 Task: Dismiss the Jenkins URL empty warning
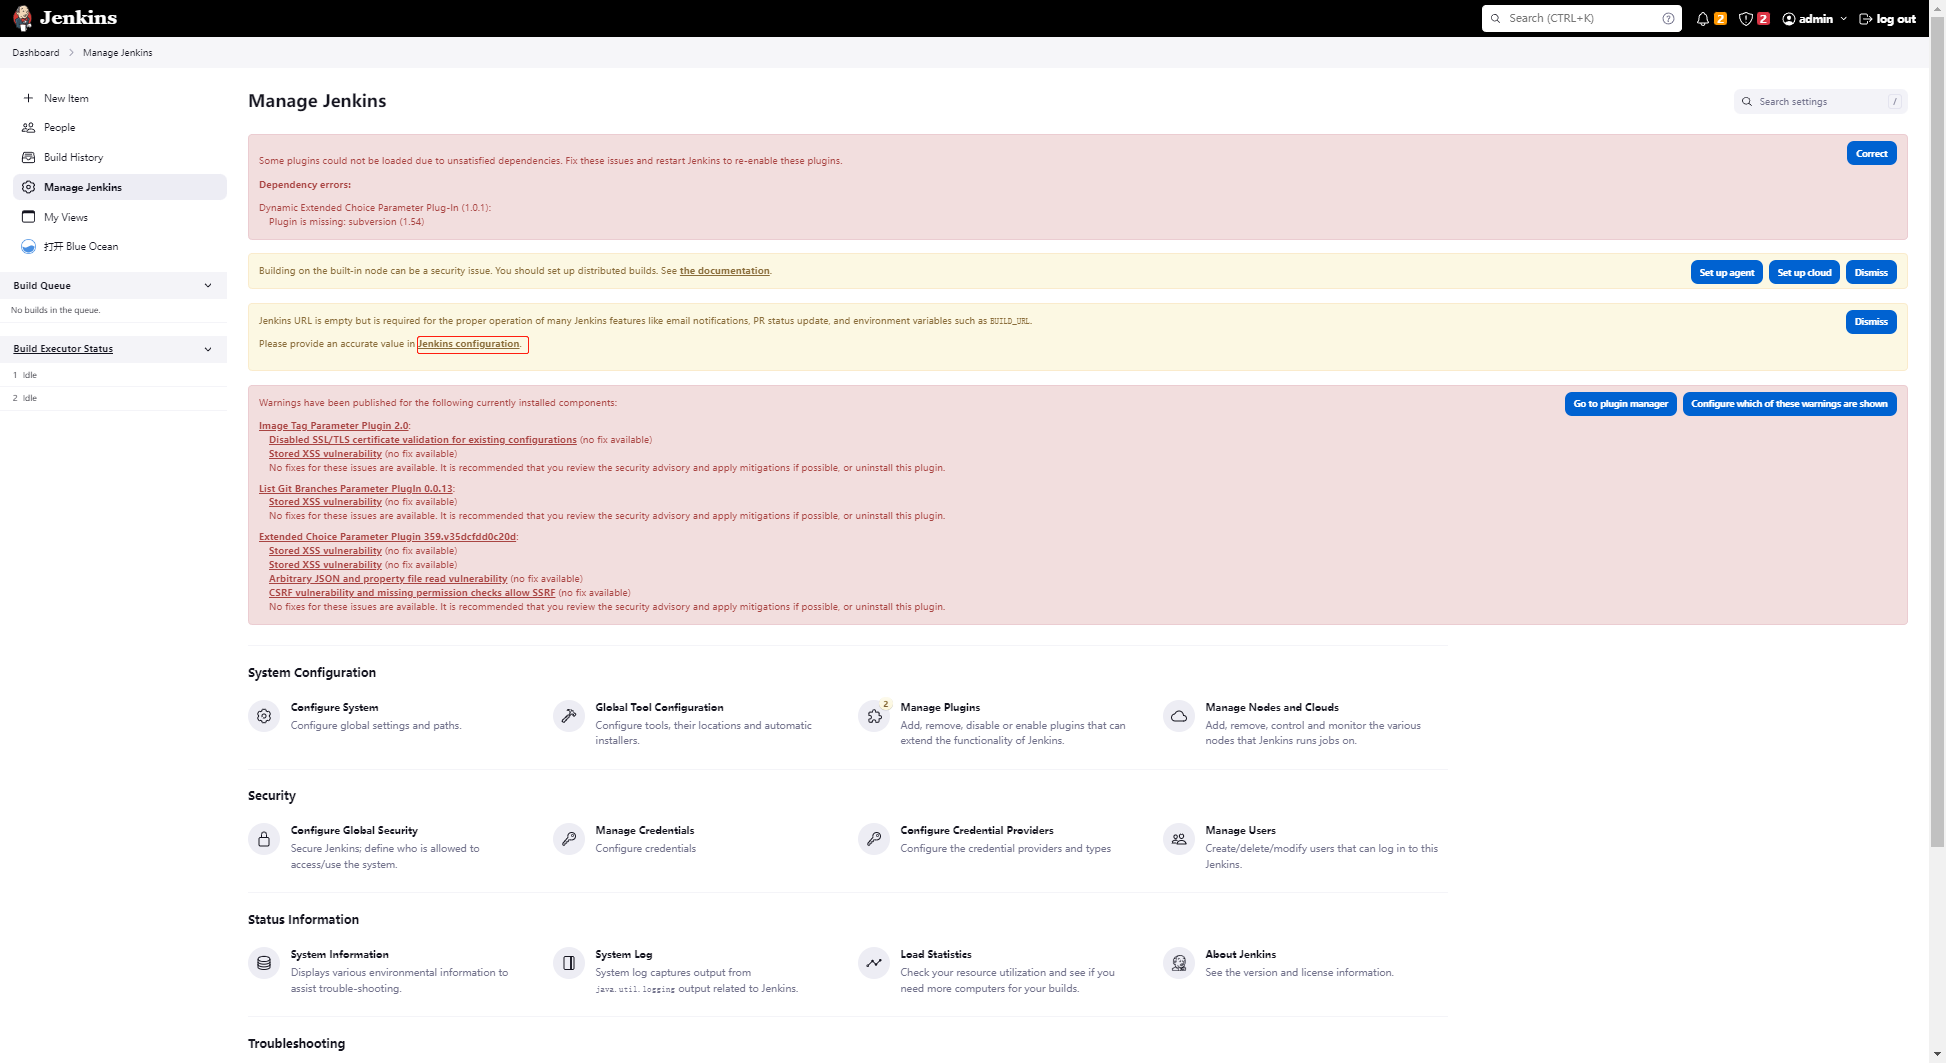tap(1871, 321)
